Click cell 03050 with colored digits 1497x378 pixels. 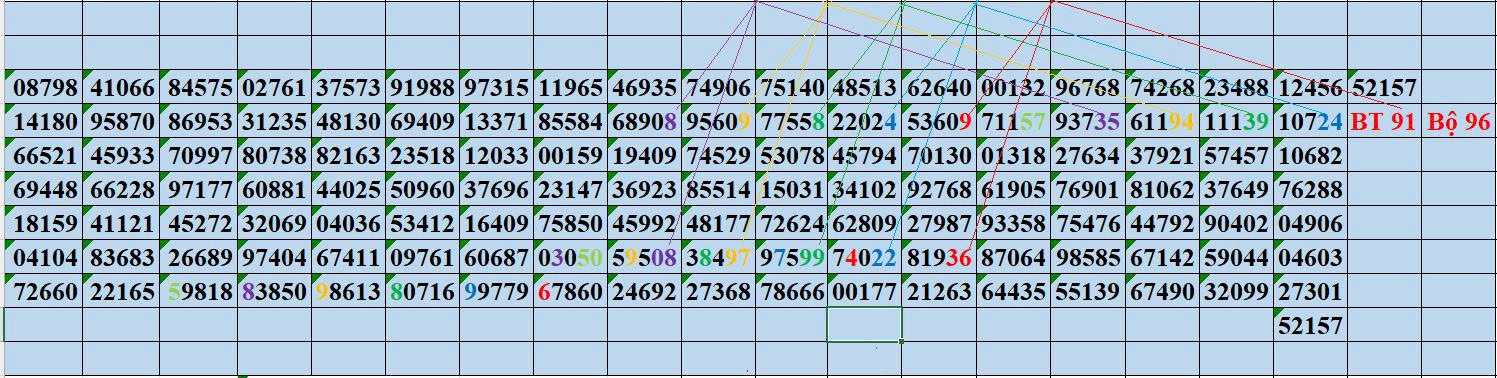[570, 258]
